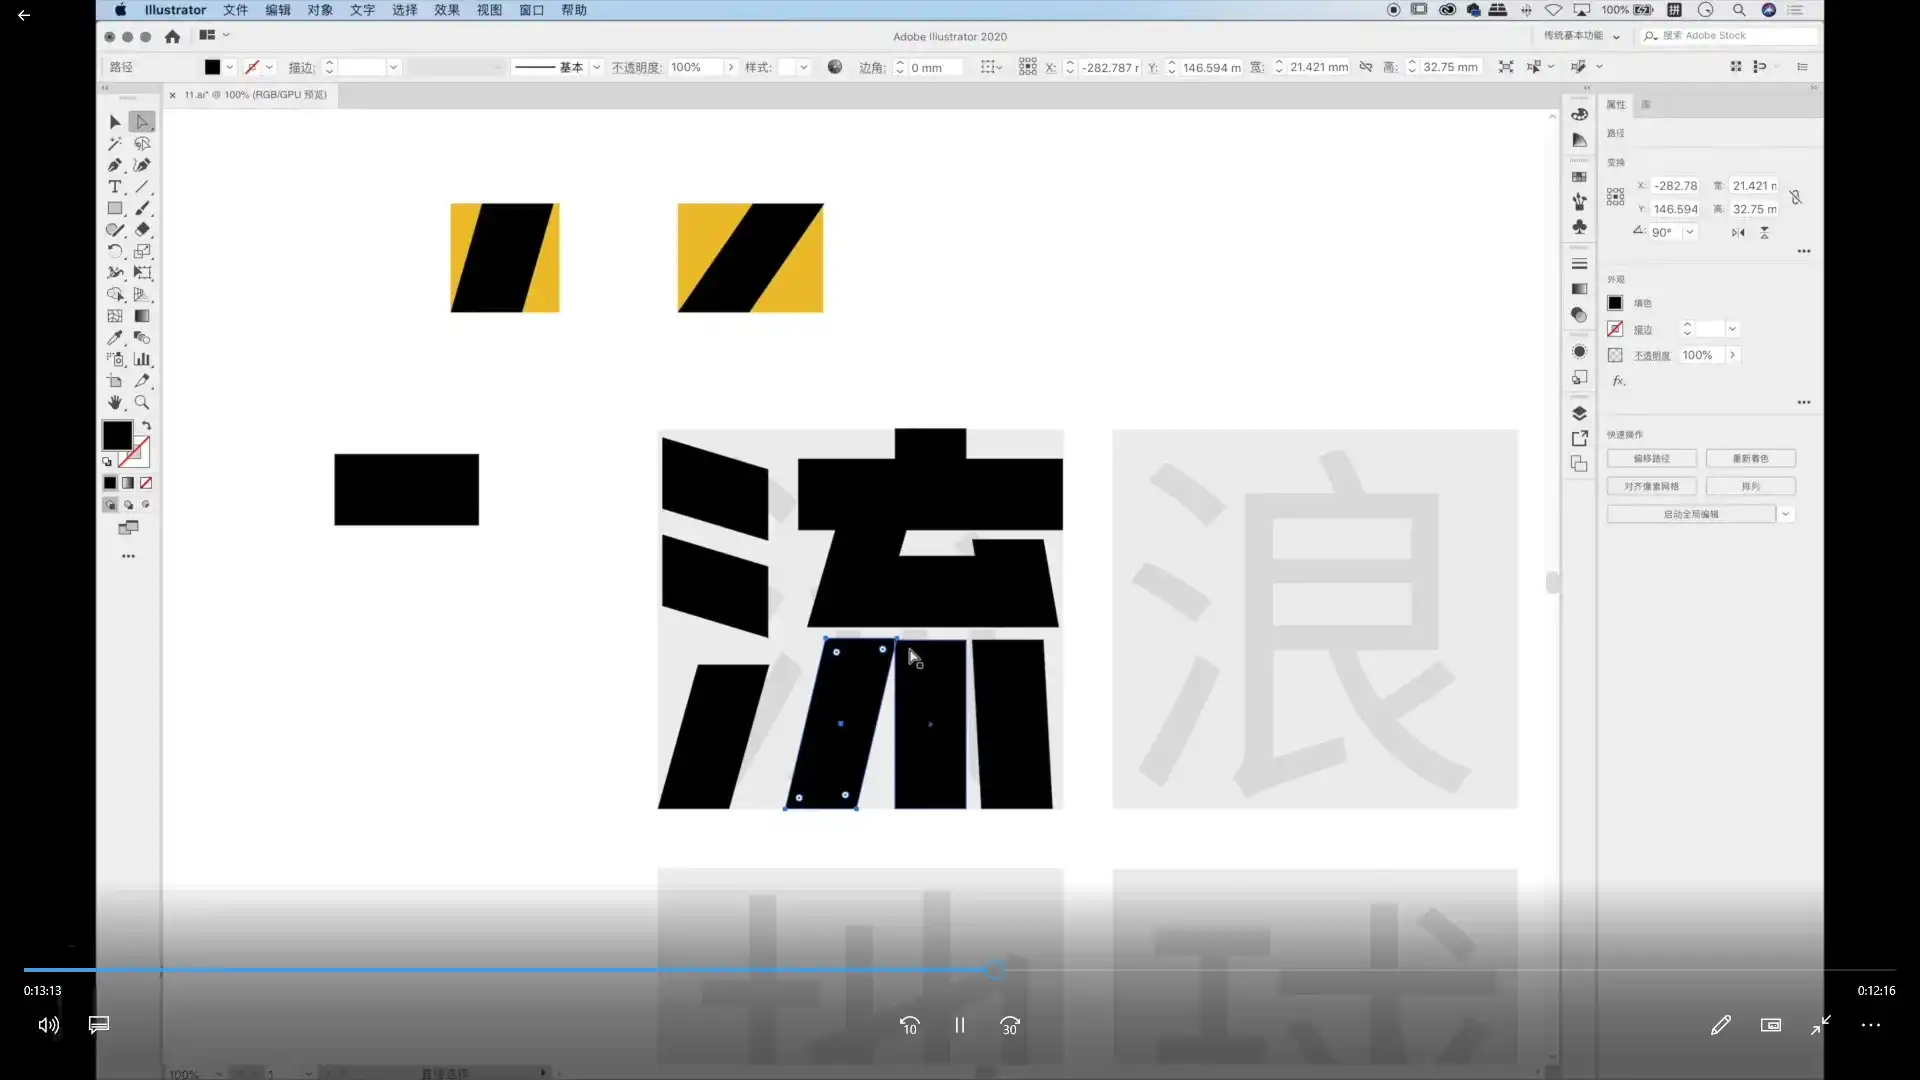The image size is (1920, 1080).
Task: Click the 重新着色 quick action button
Action: click(x=1752, y=458)
